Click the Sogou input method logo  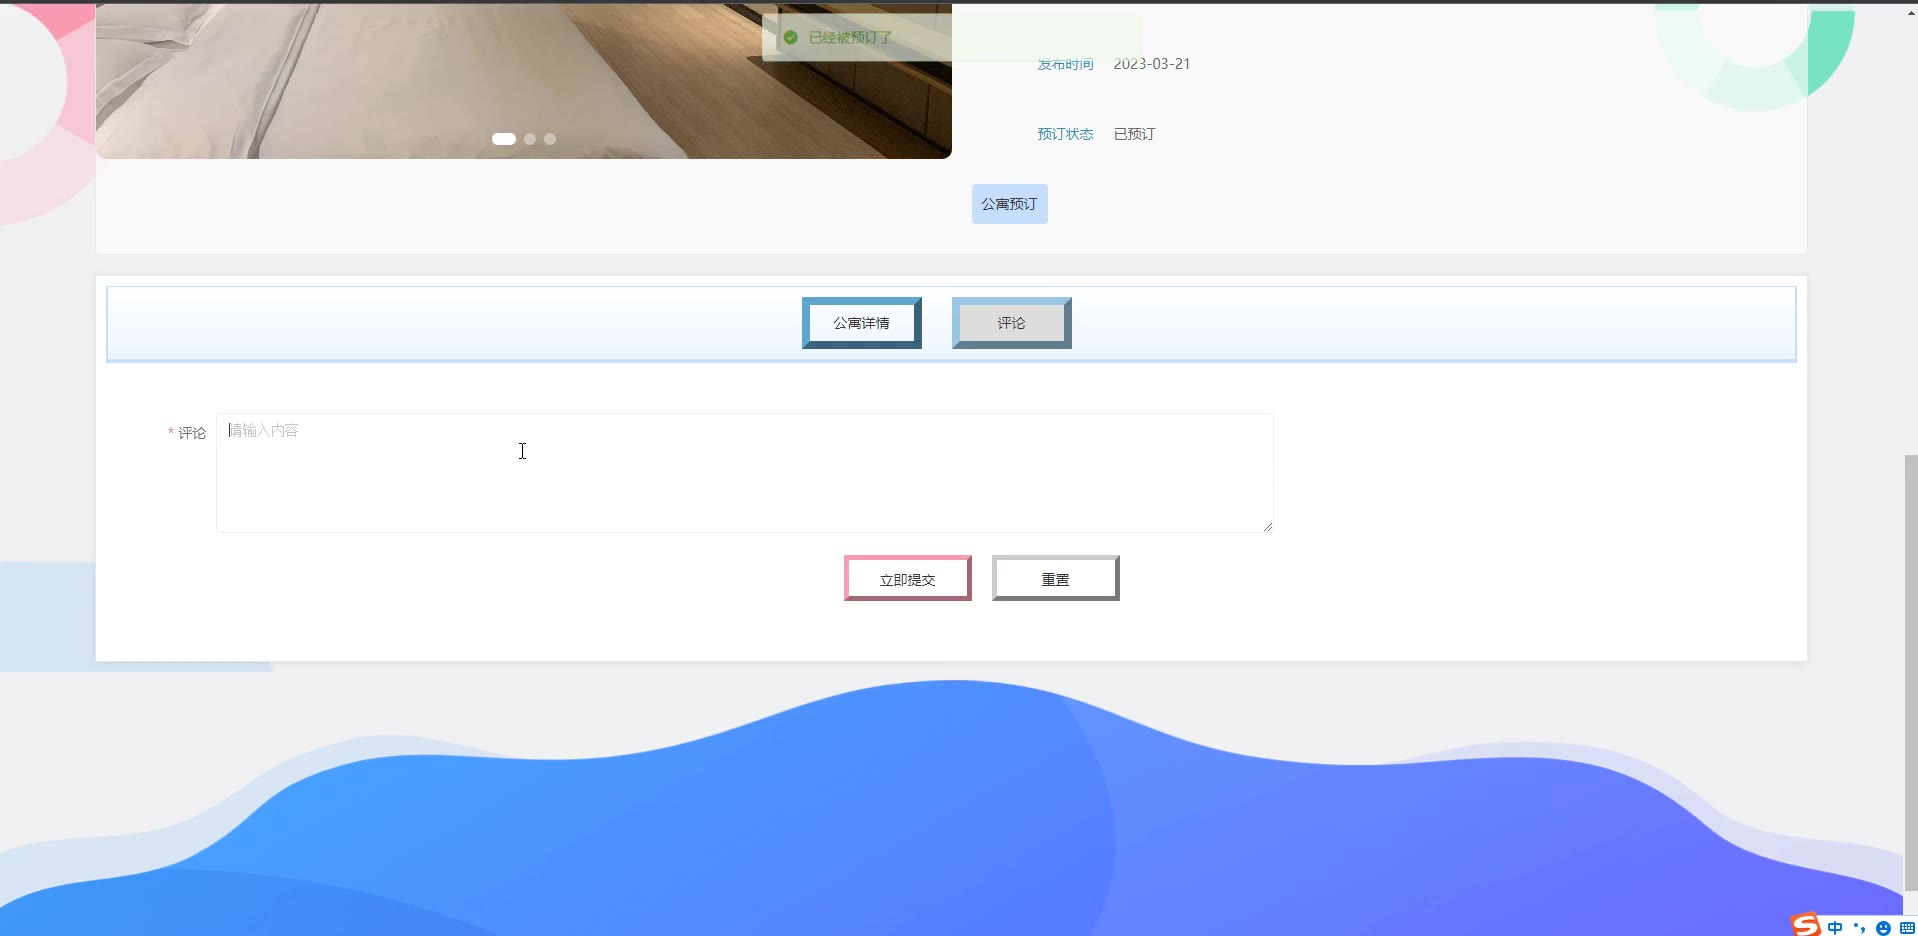click(x=1806, y=925)
